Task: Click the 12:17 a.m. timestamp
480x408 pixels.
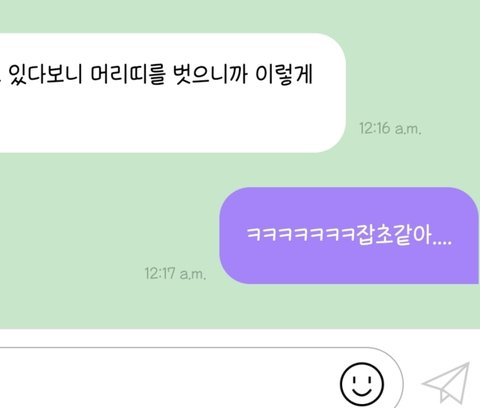Action: 175,273
